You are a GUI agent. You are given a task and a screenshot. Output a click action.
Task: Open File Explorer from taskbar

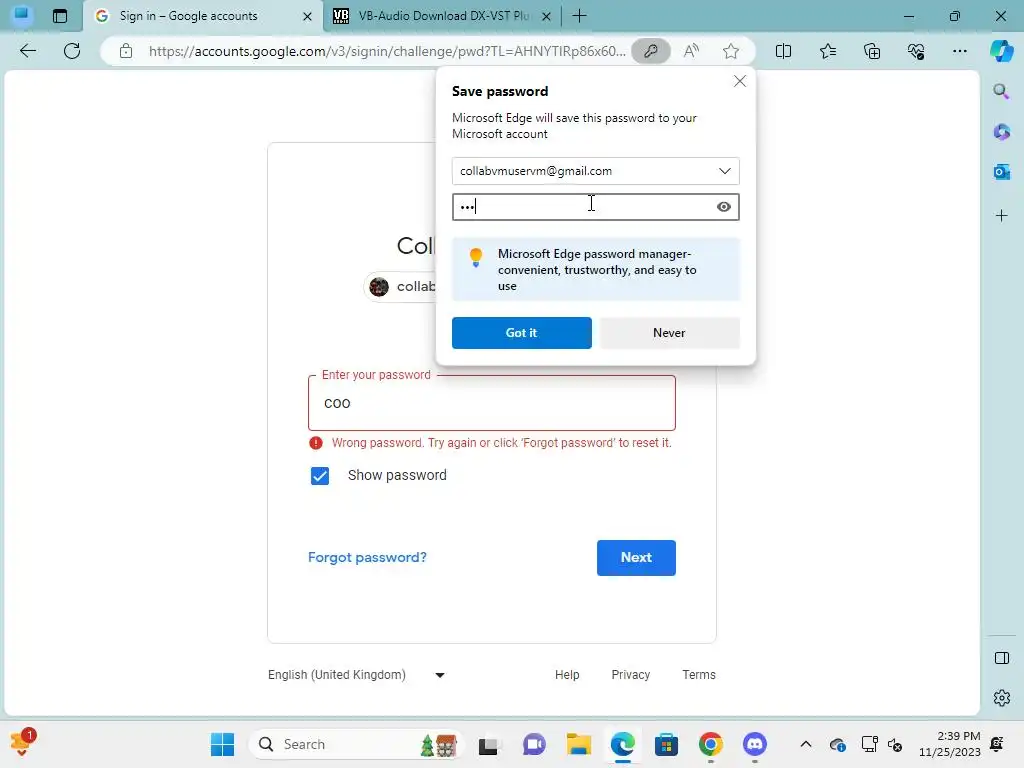point(579,744)
